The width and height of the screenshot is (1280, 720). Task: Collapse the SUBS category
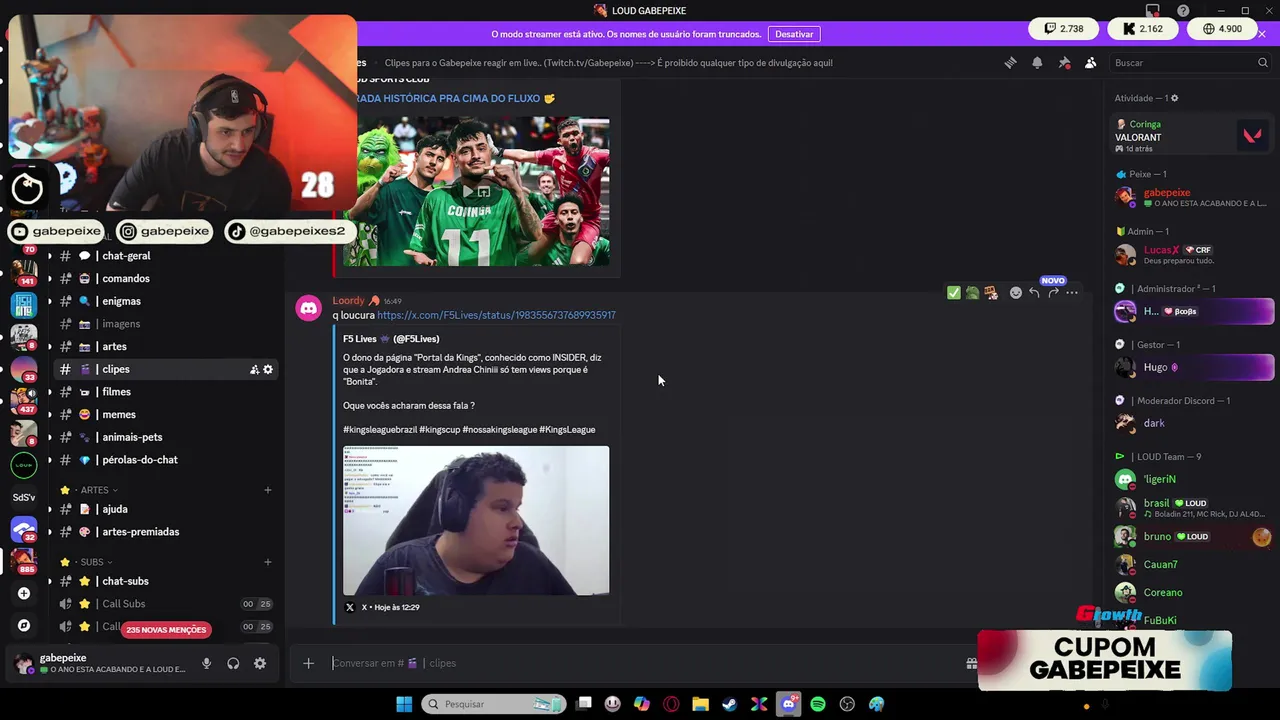(x=92, y=562)
